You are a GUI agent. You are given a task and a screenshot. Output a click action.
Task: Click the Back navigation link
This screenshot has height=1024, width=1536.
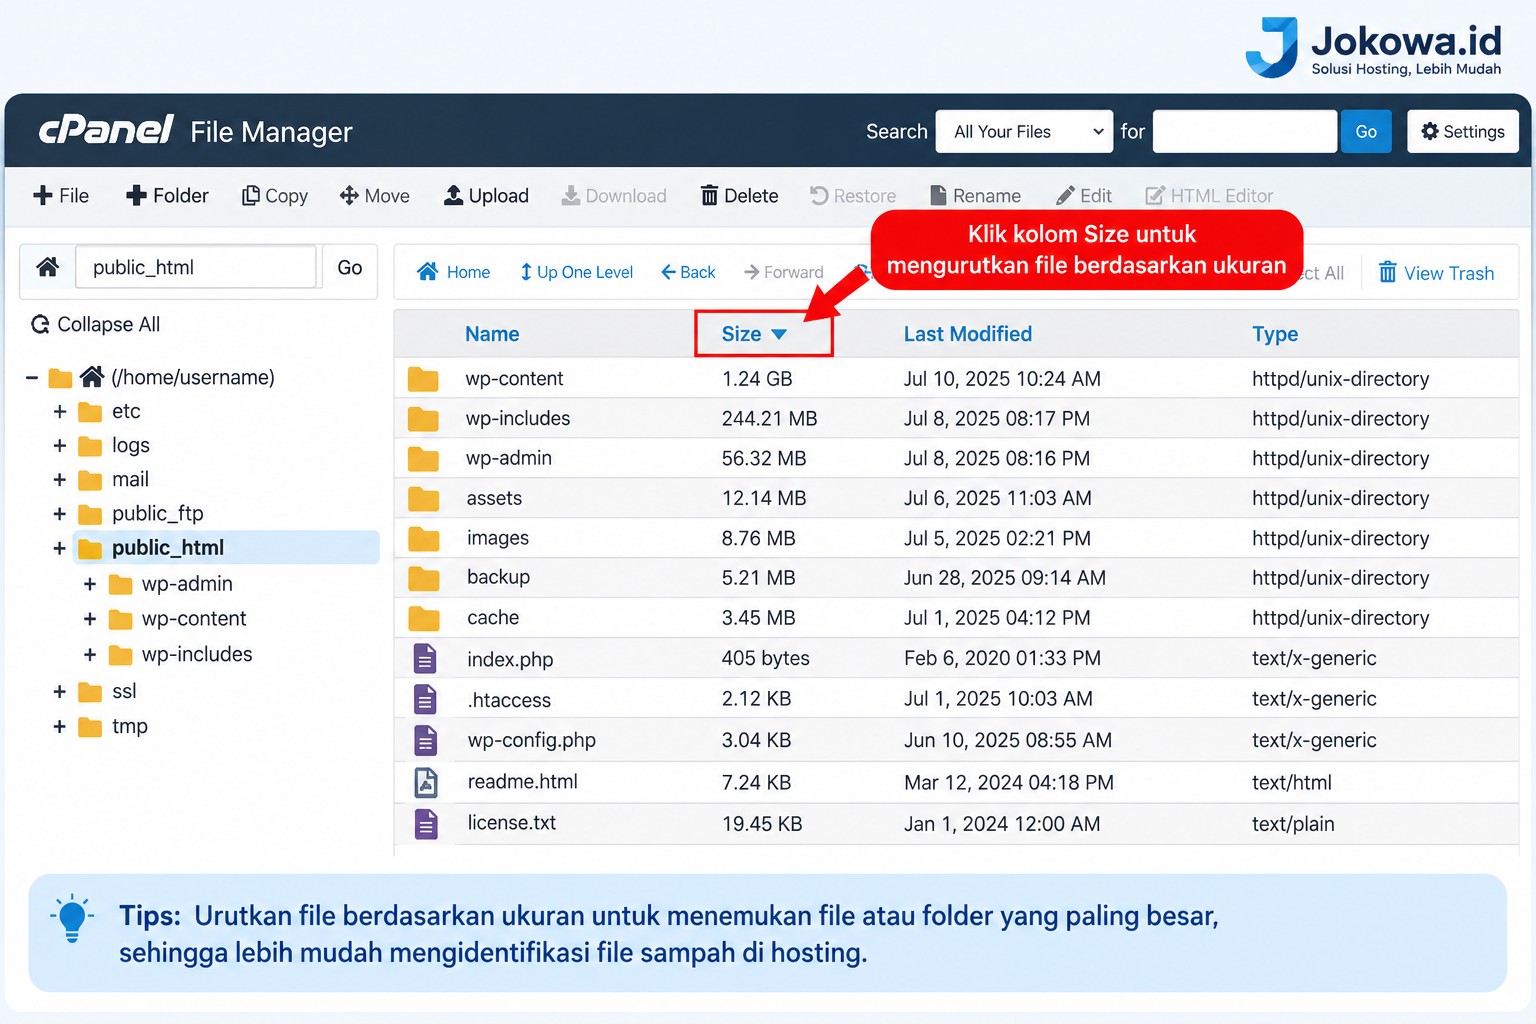point(688,272)
